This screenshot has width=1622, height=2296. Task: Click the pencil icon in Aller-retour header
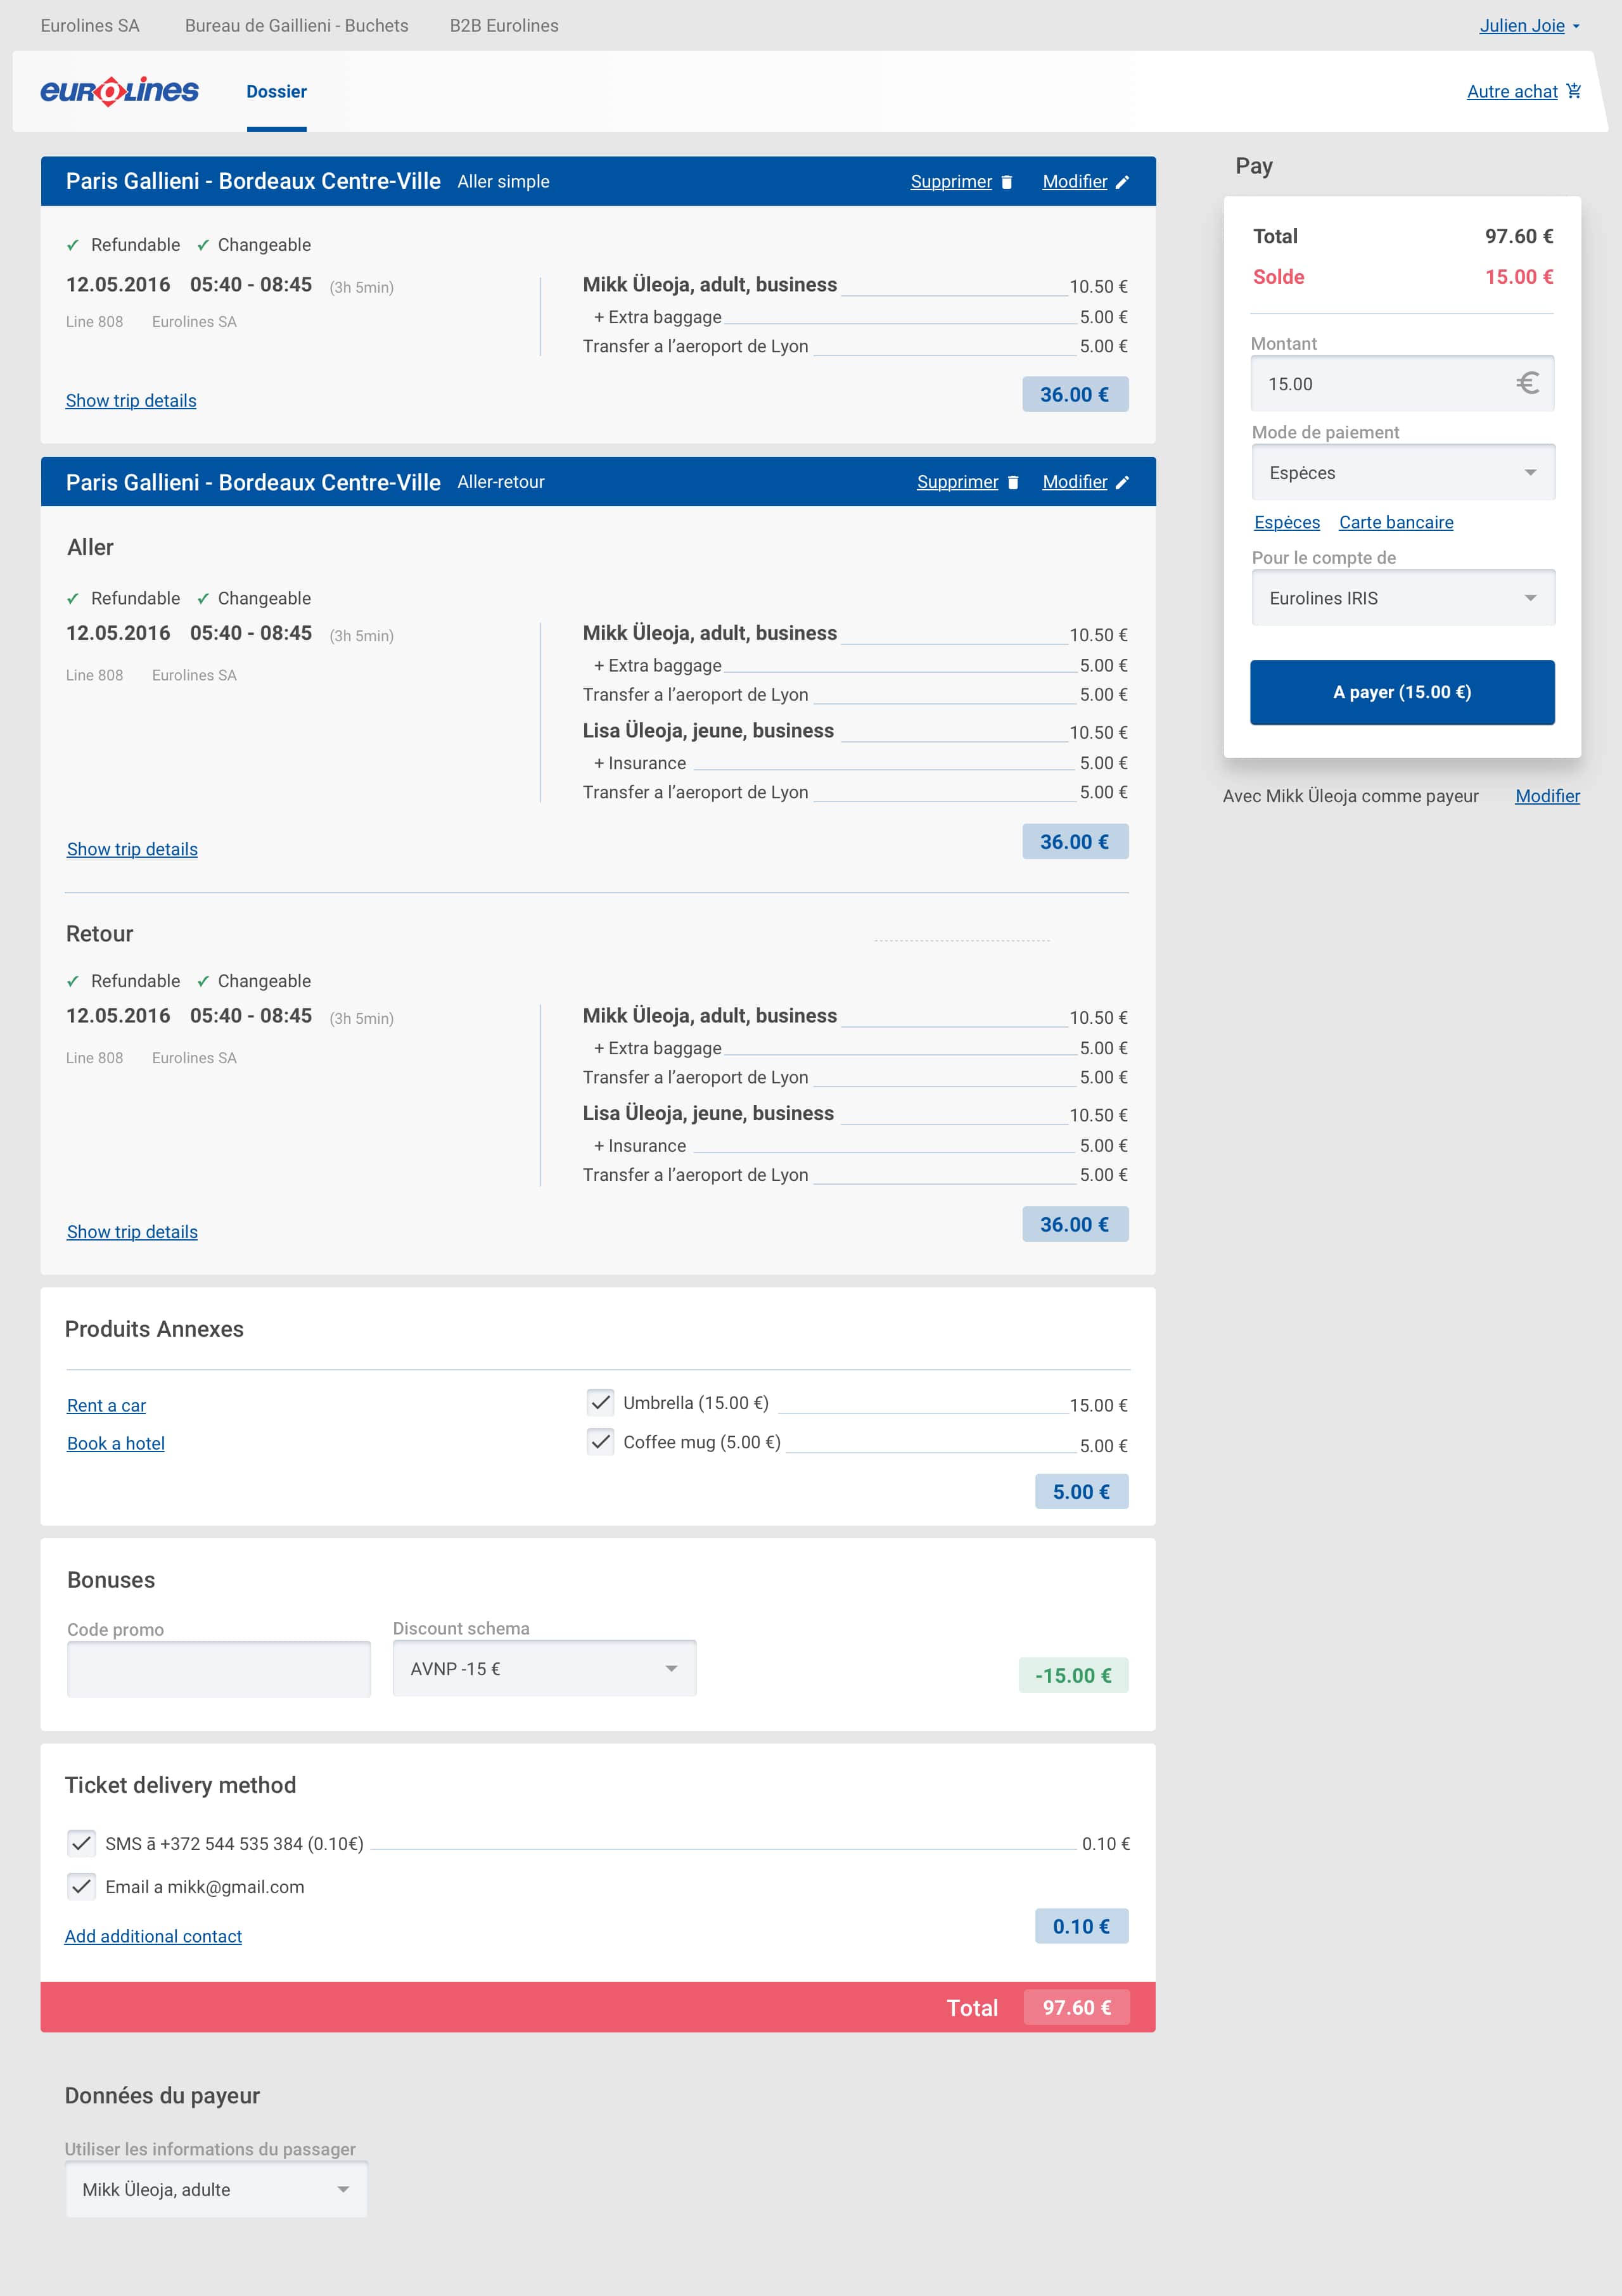point(1122,482)
